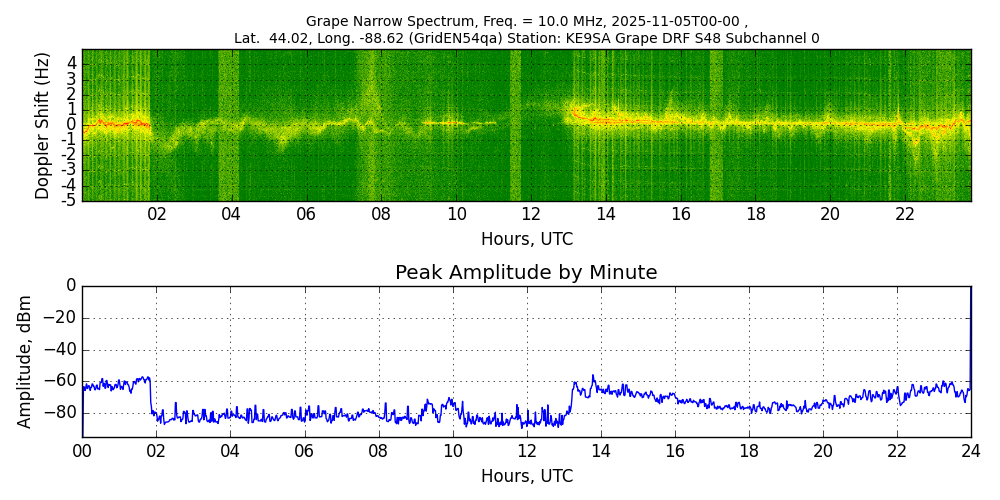This screenshot has height=500, width=1000.
Task: Click the '22' hour tick below the spectrogram
Action: click(905, 215)
